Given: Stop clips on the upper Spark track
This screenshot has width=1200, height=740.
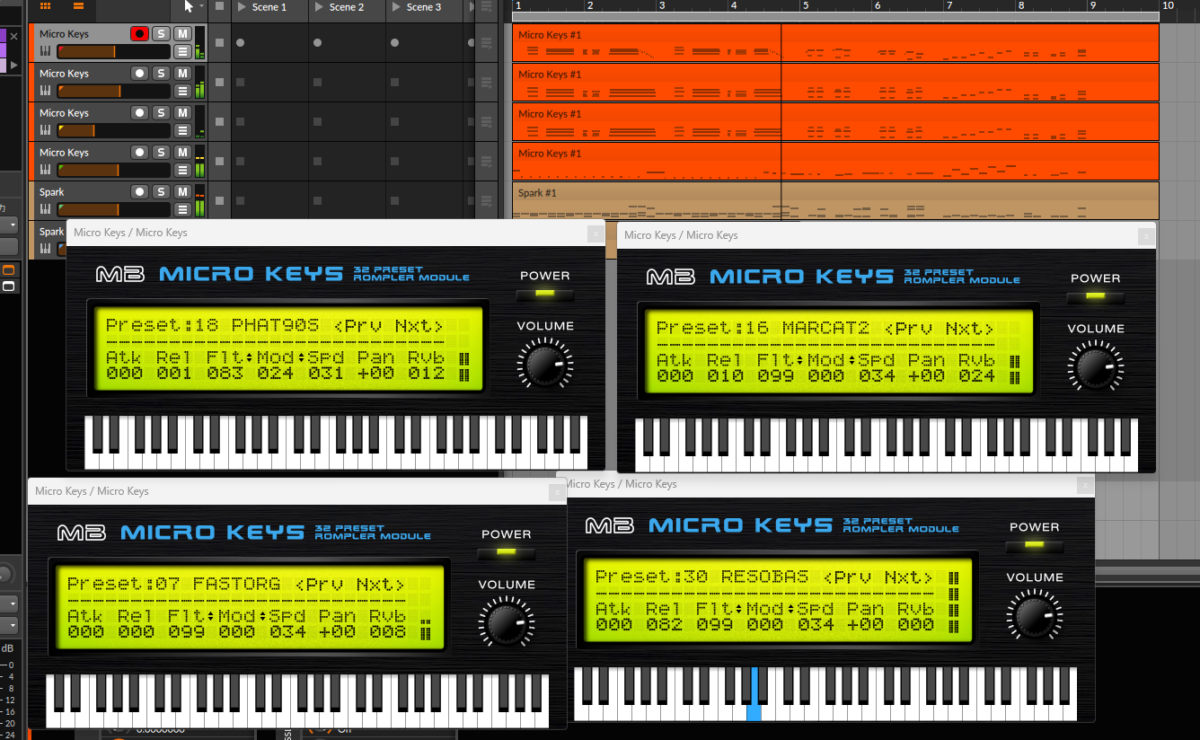Looking at the screenshot, I should click(218, 201).
